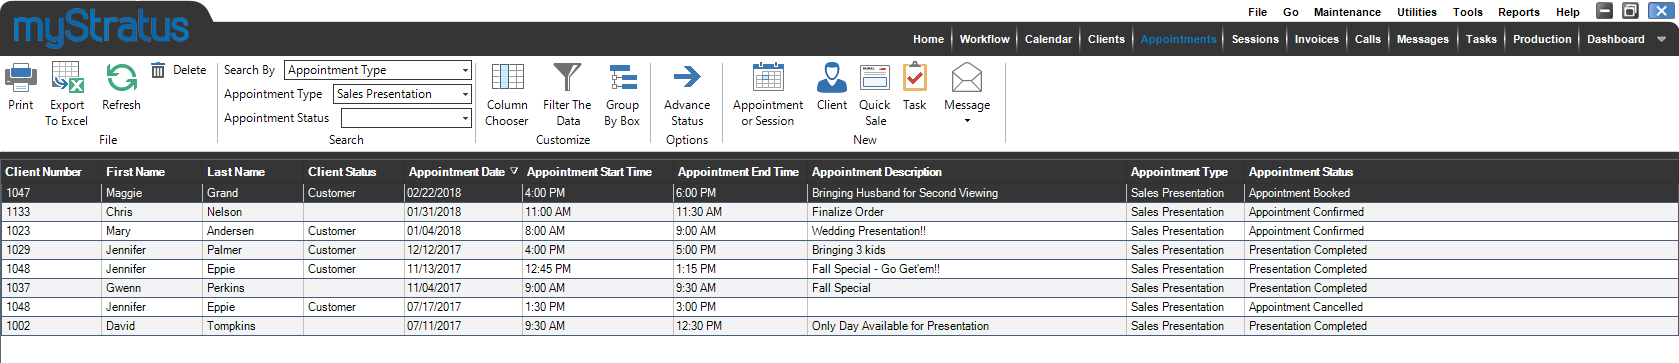Expand the Message dropdown arrow

pyautogui.click(x=967, y=121)
